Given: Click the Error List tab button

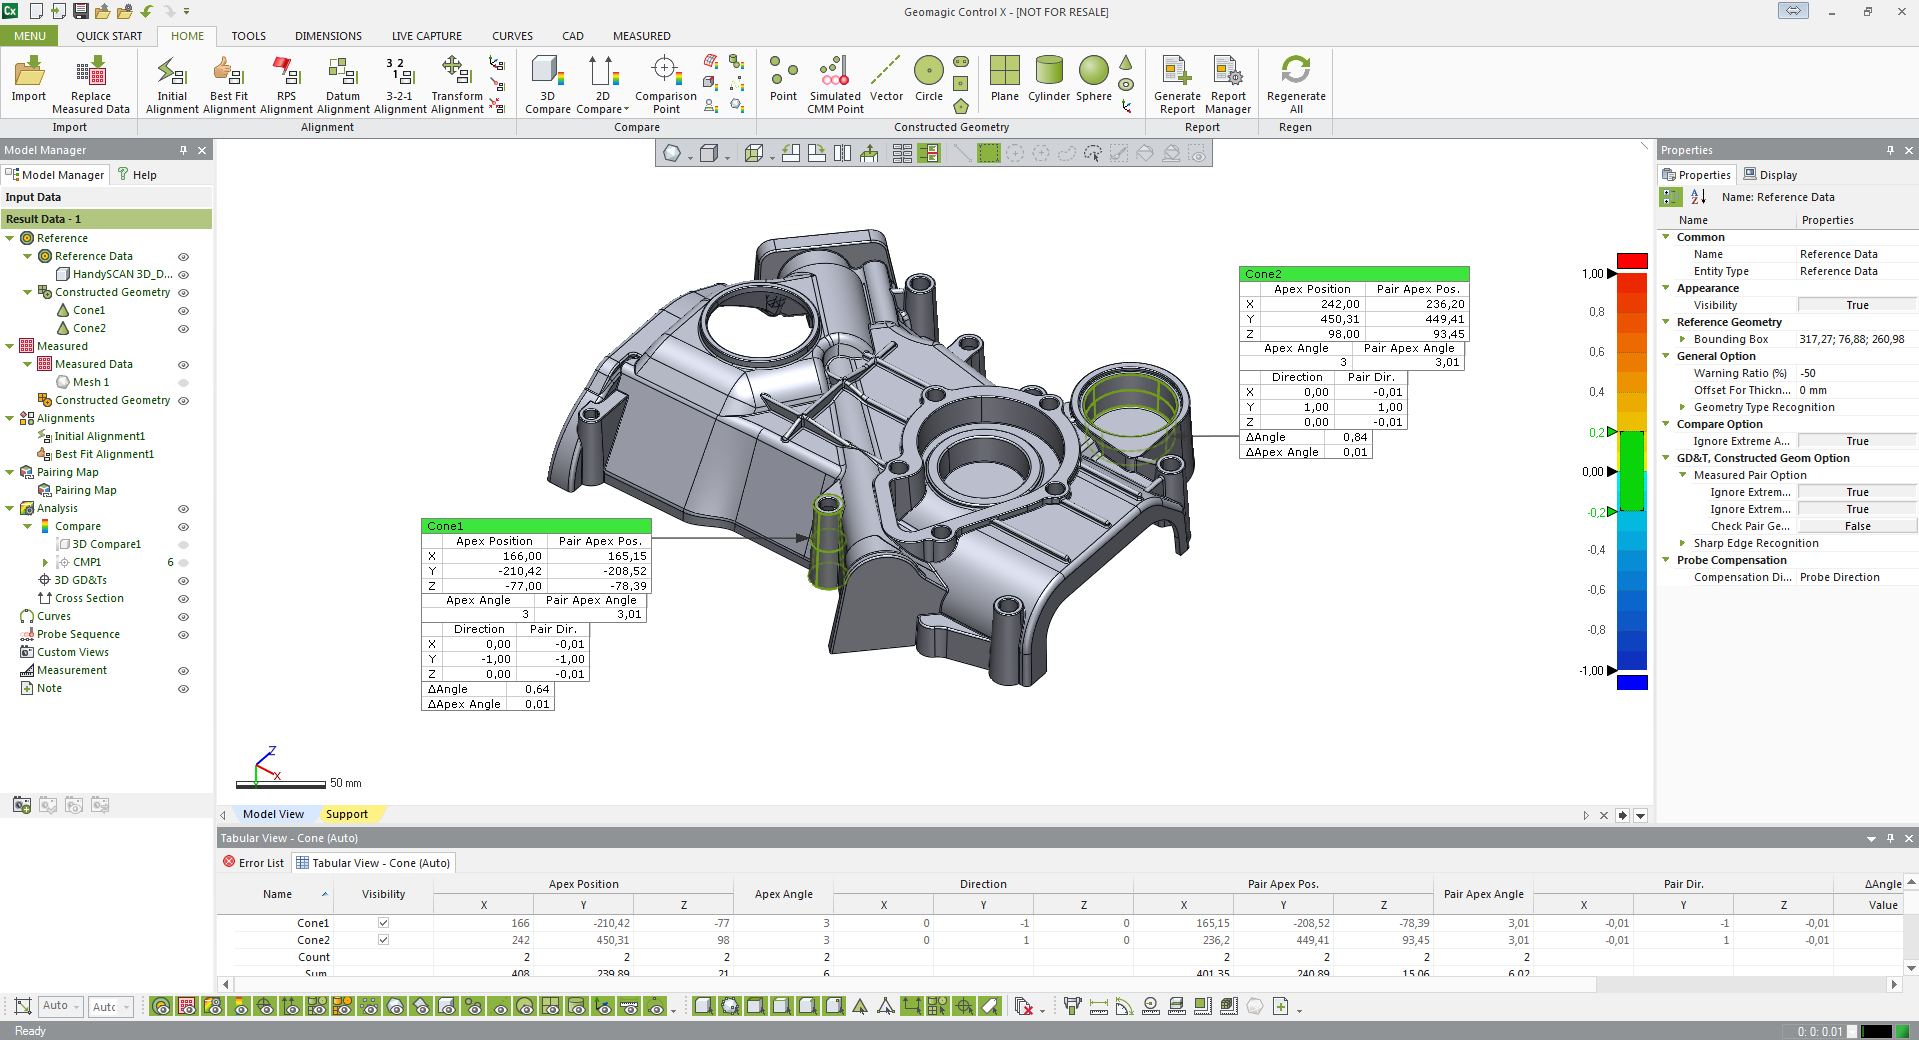Looking at the screenshot, I should (x=253, y=863).
